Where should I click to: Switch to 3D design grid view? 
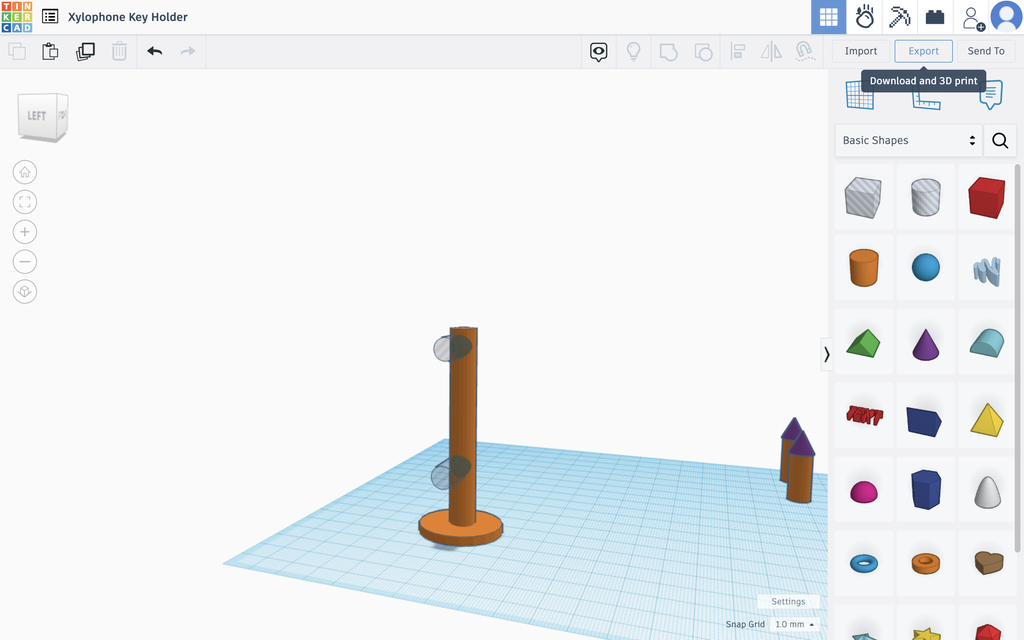point(829,17)
